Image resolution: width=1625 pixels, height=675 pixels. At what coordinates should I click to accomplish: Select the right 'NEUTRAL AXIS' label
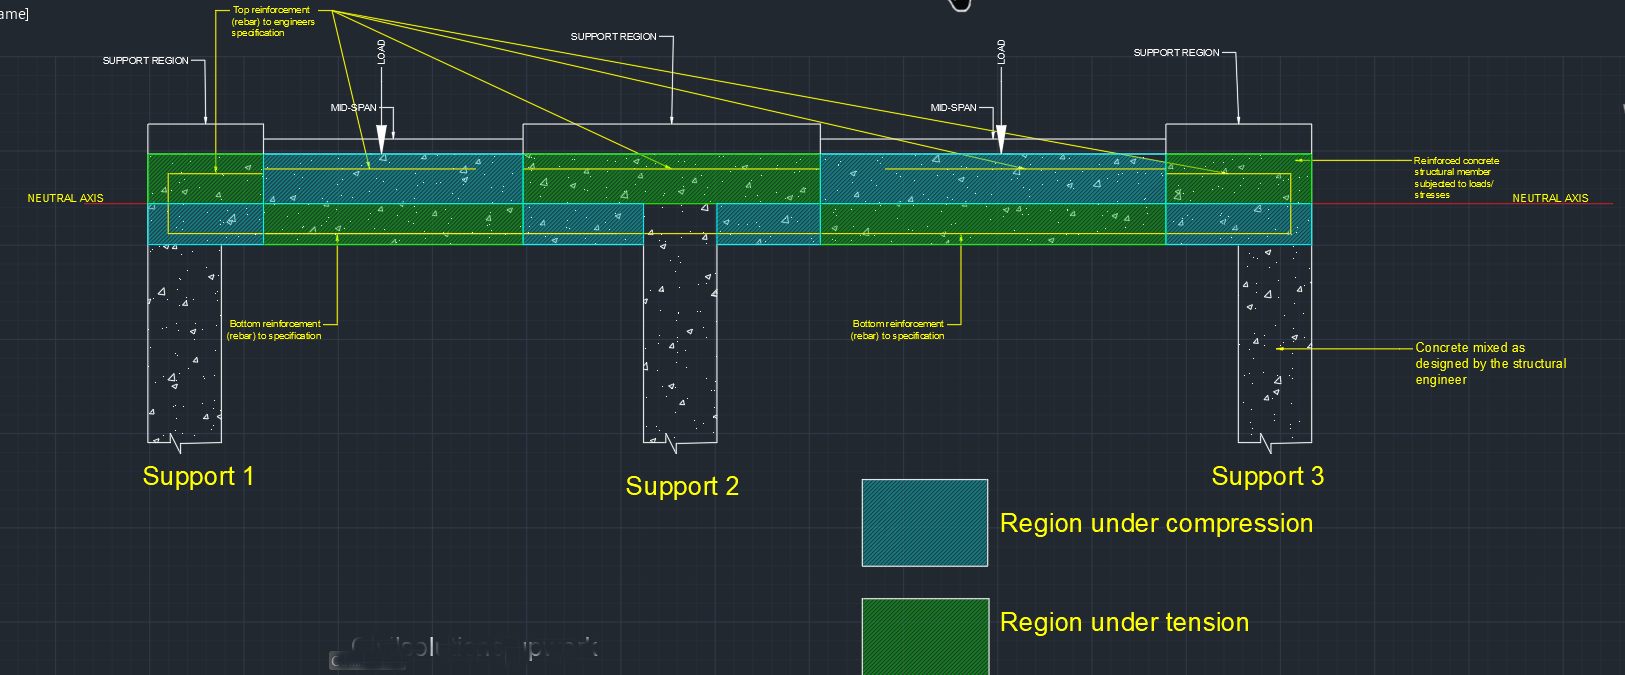click(1550, 198)
